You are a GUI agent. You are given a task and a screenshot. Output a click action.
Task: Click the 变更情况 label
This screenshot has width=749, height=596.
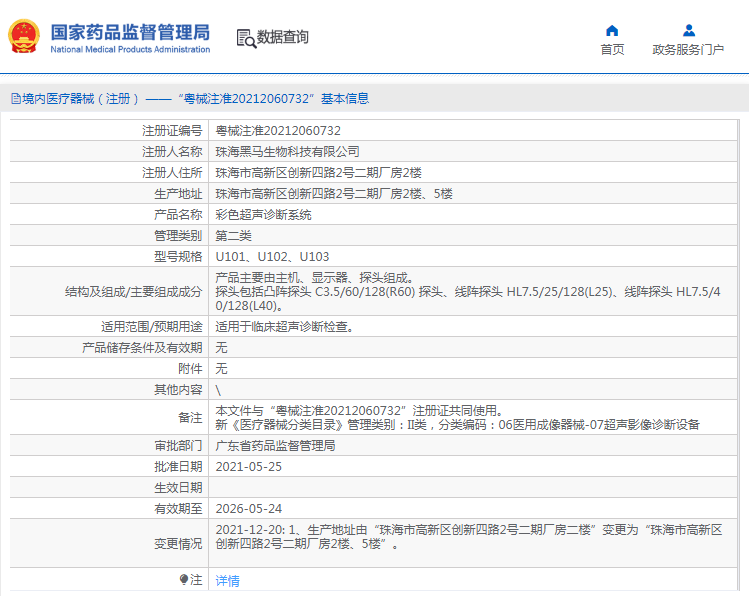(178, 544)
